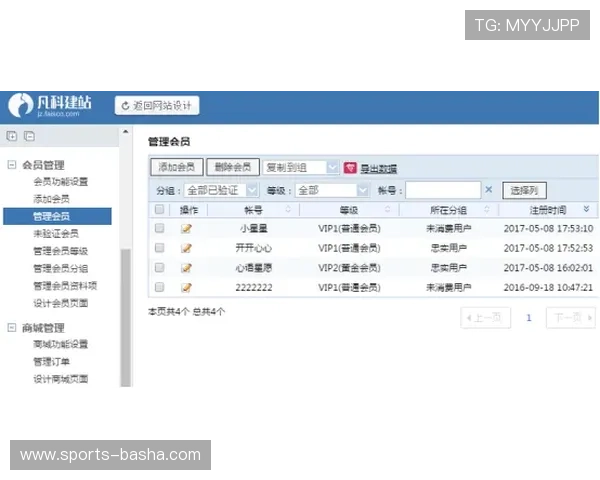600x480 pixels.
Task: Click the 操作 column header
Action: point(189,210)
